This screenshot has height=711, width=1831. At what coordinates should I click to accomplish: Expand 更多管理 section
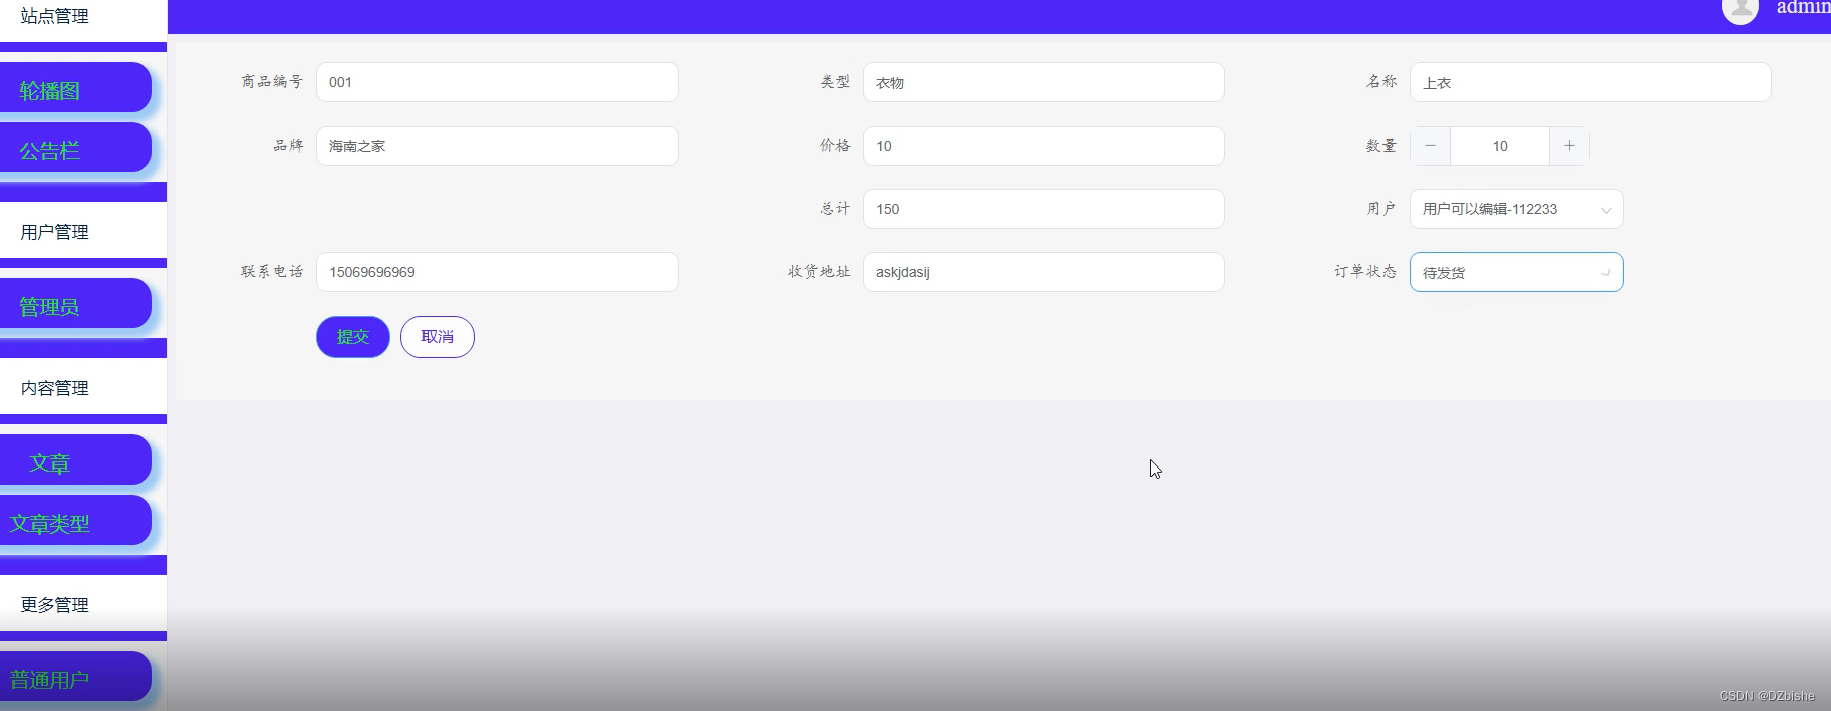coord(83,604)
